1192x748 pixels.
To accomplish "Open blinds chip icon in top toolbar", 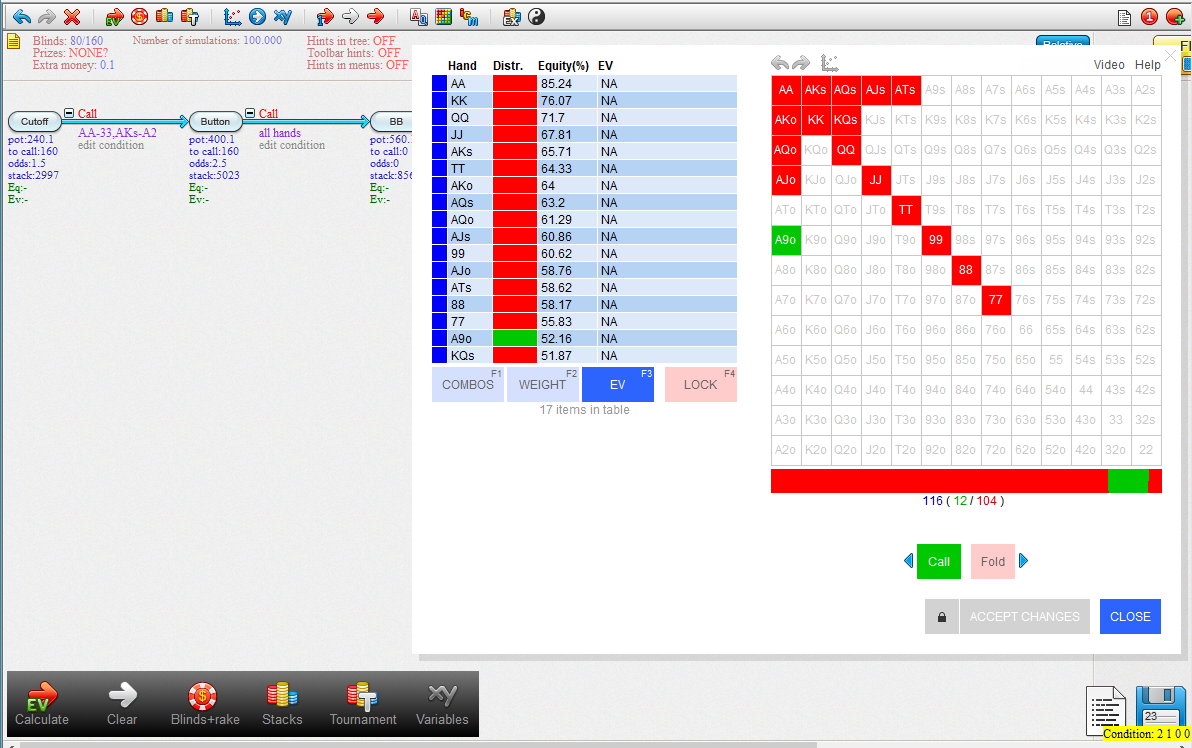I will pos(139,16).
